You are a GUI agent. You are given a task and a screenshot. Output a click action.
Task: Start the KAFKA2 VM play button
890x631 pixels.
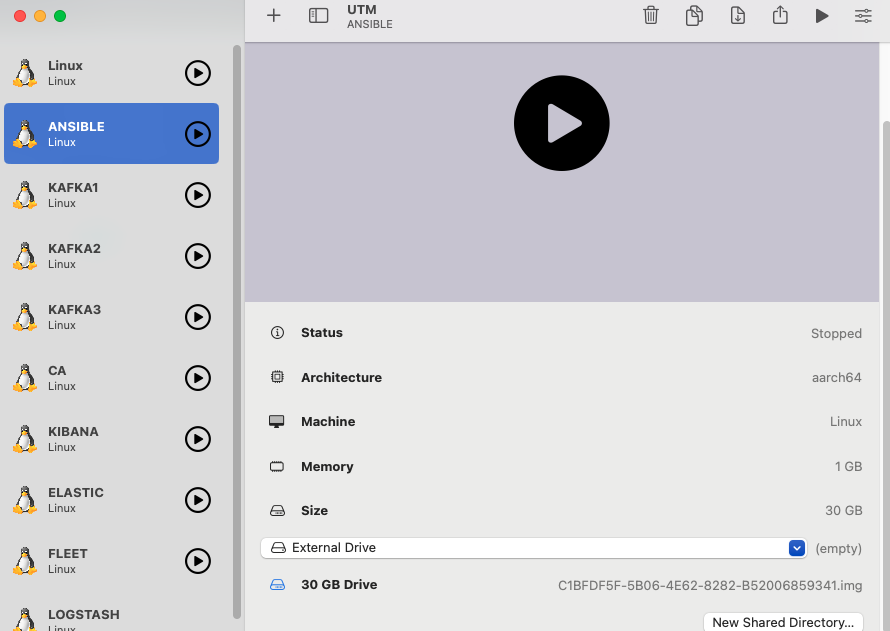(x=198, y=256)
